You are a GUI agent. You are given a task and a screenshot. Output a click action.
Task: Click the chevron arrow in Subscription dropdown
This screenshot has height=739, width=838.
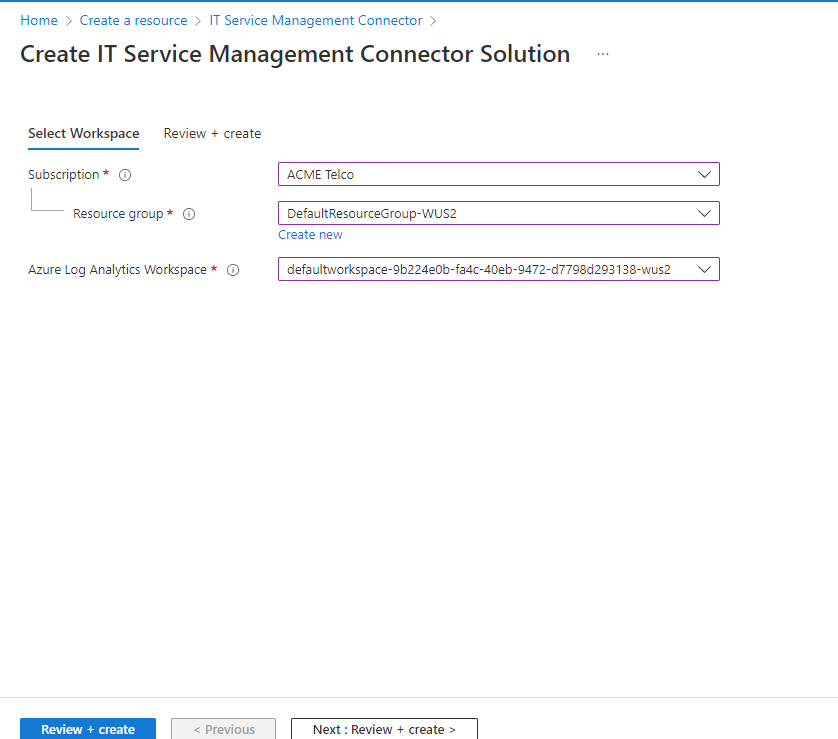point(705,174)
